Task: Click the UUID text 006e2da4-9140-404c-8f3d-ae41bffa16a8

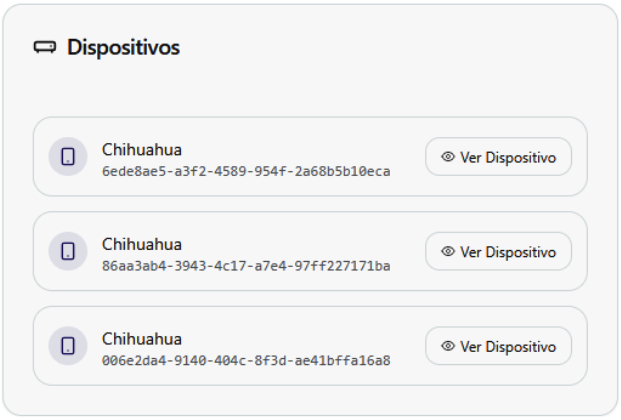Action: coord(246,360)
